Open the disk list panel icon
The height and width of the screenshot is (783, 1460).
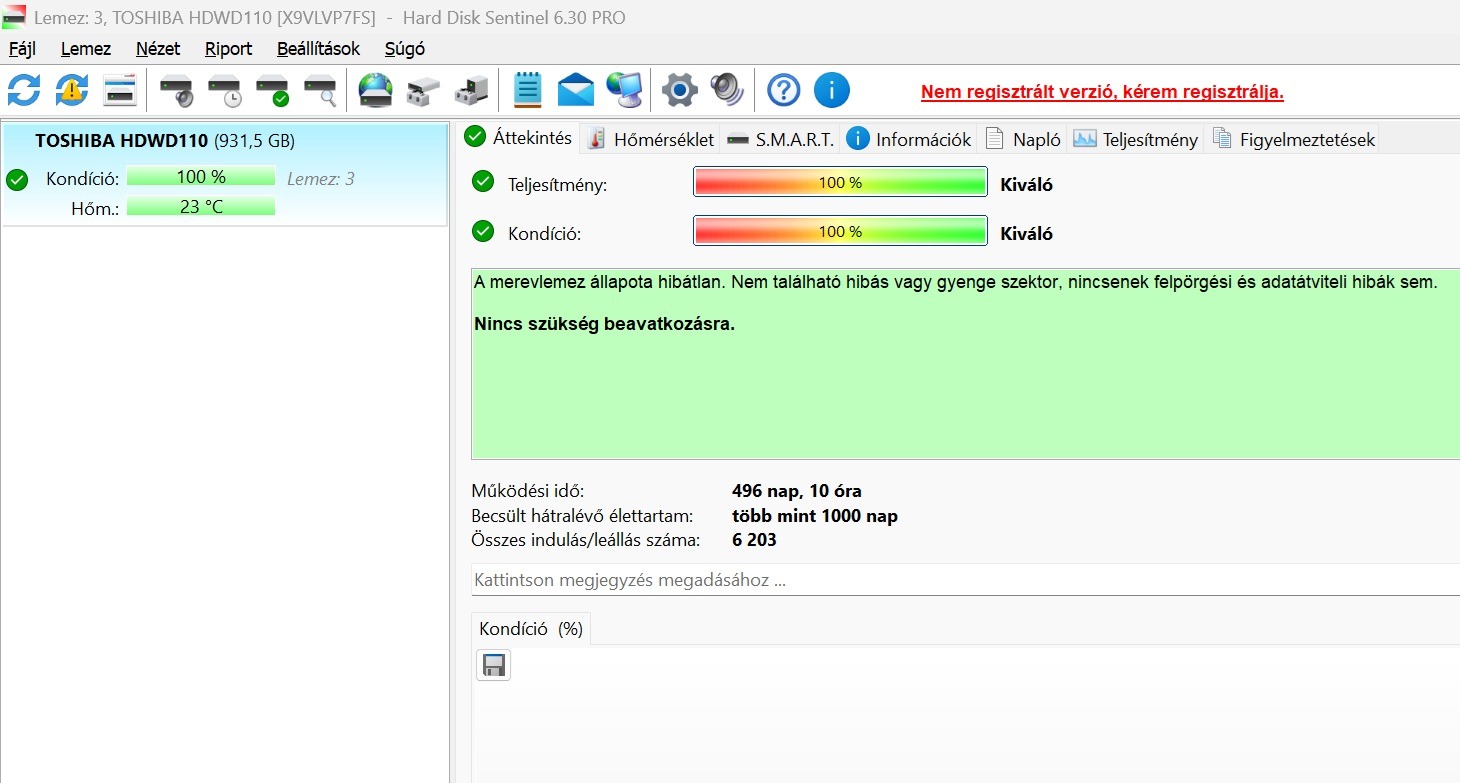click(x=120, y=90)
